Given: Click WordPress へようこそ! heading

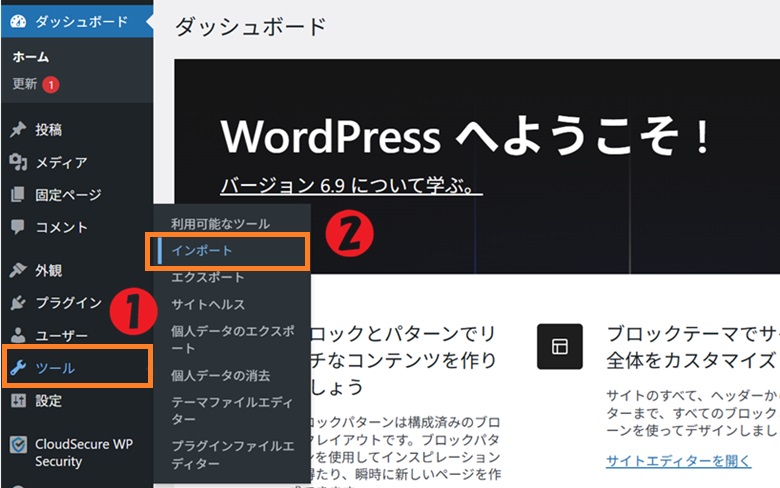Looking at the screenshot, I should coord(466,136).
